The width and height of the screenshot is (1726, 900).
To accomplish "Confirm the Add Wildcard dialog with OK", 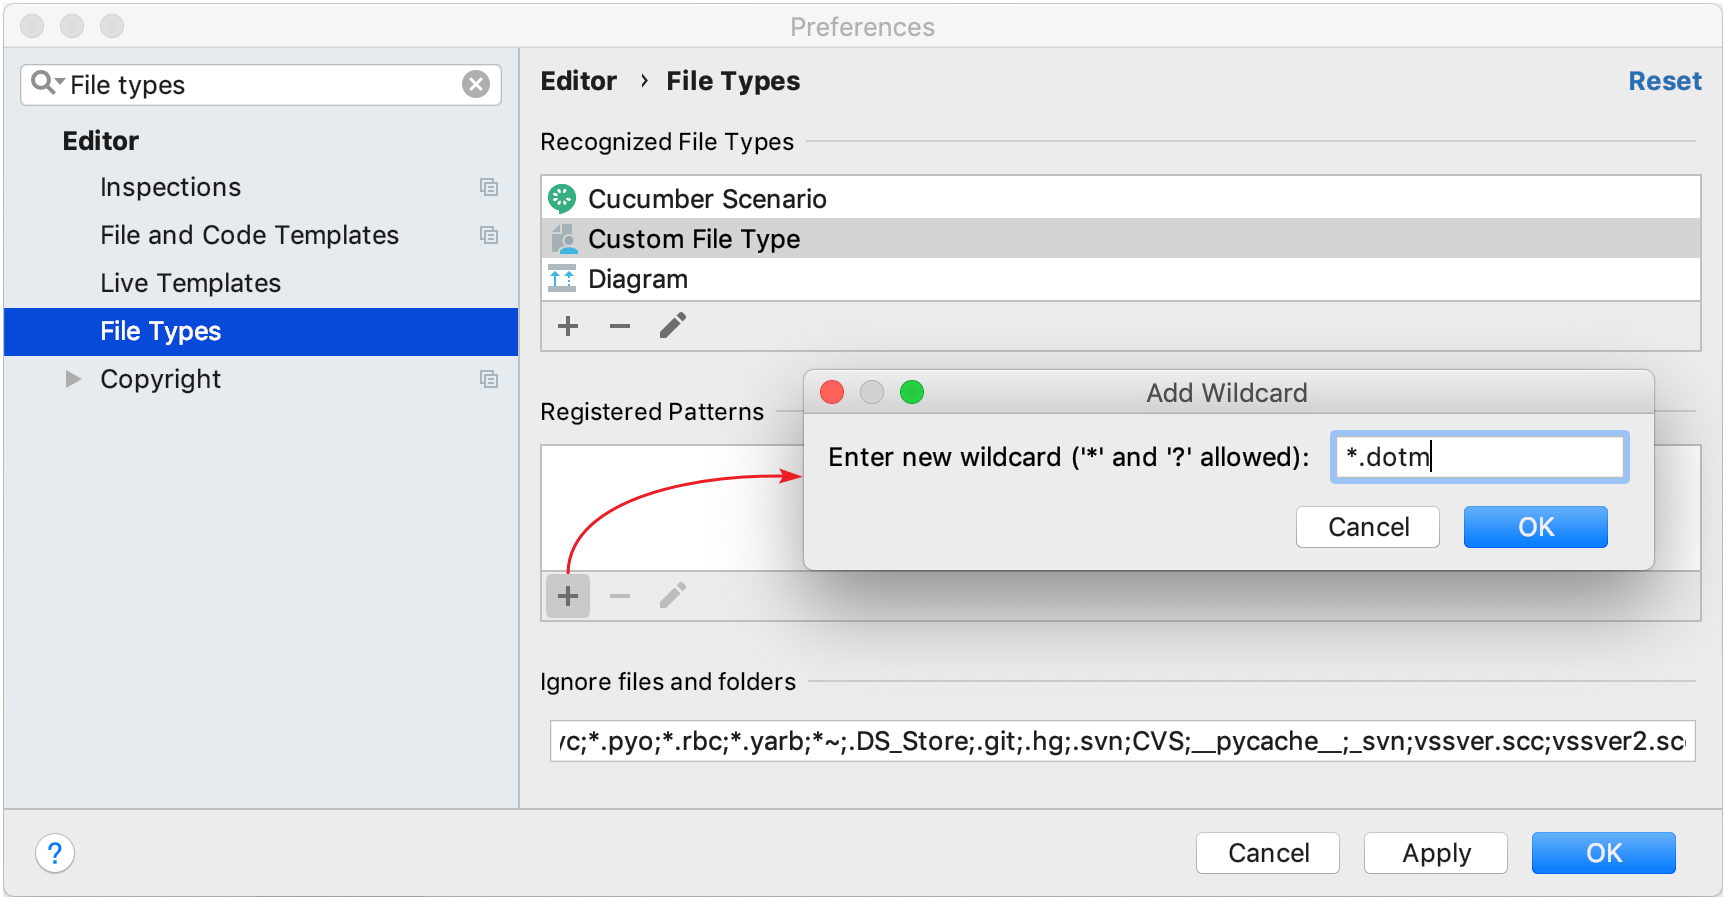I will click(x=1535, y=527).
